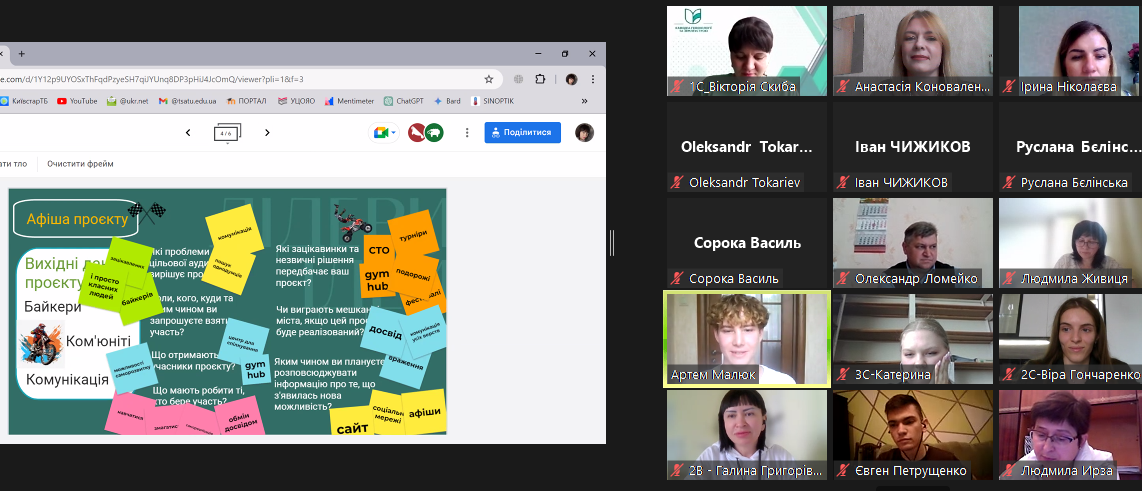
Task: Open the YouTube bookmark
Action: click(x=77, y=101)
